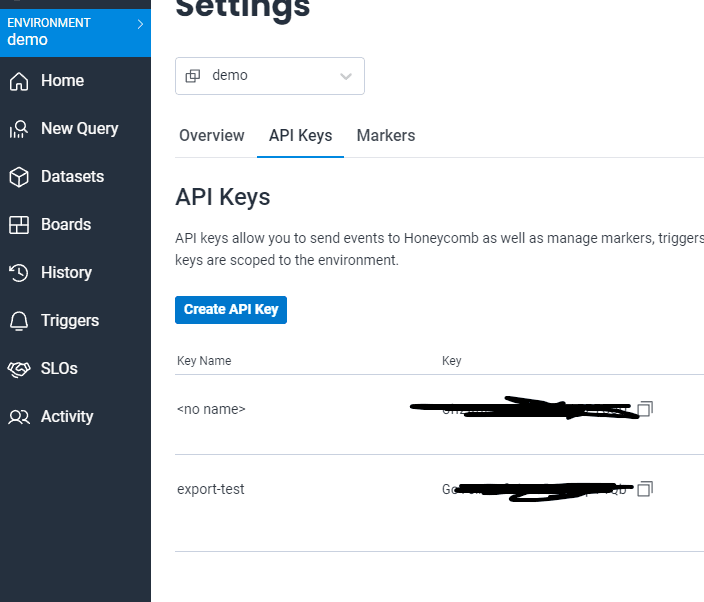Select the API Keys tab

point(300,136)
